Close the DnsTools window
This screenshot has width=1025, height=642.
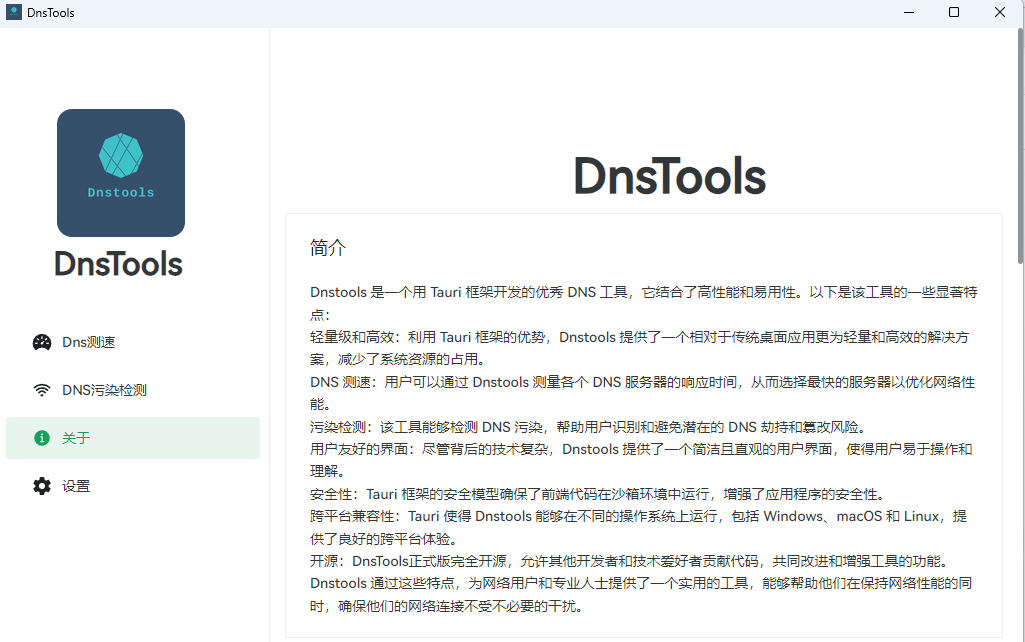pos(1000,12)
